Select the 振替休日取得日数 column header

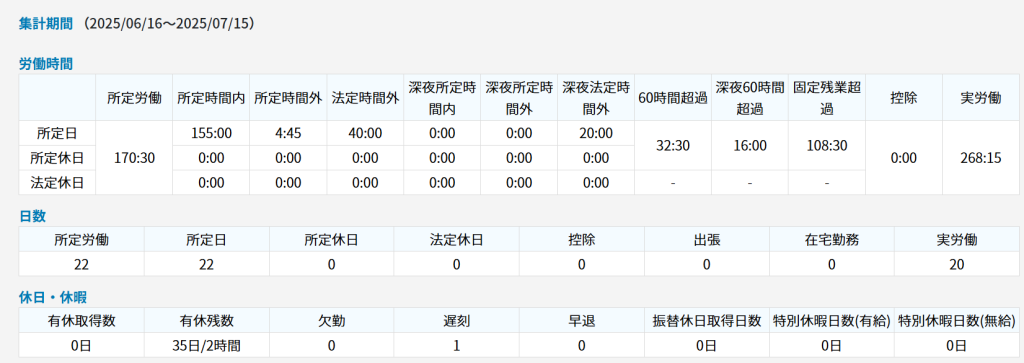tap(707, 321)
